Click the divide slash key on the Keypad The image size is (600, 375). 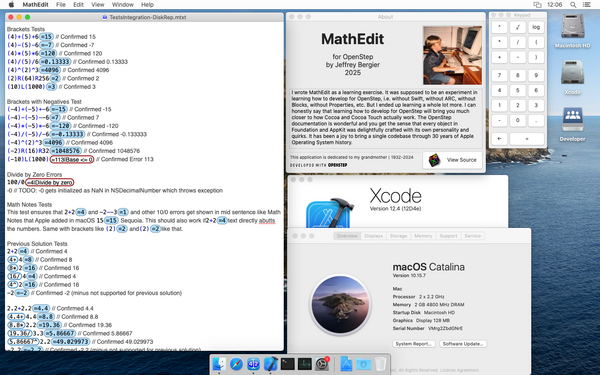coord(518,42)
